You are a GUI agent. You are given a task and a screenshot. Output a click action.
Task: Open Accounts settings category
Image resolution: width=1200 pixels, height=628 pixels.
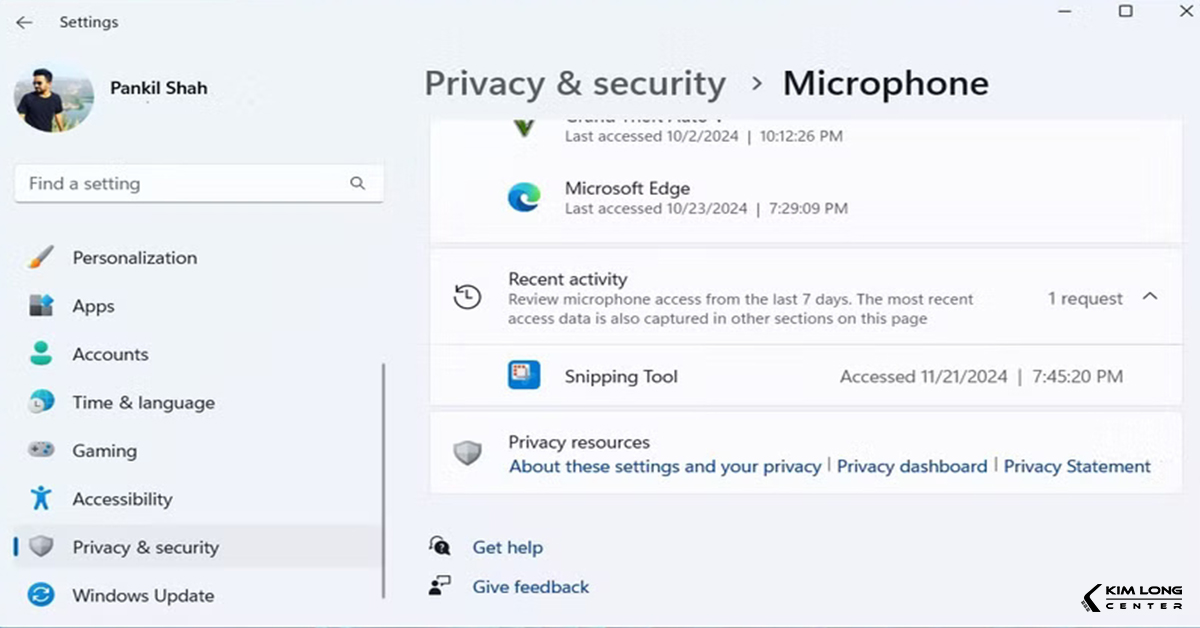tap(110, 355)
